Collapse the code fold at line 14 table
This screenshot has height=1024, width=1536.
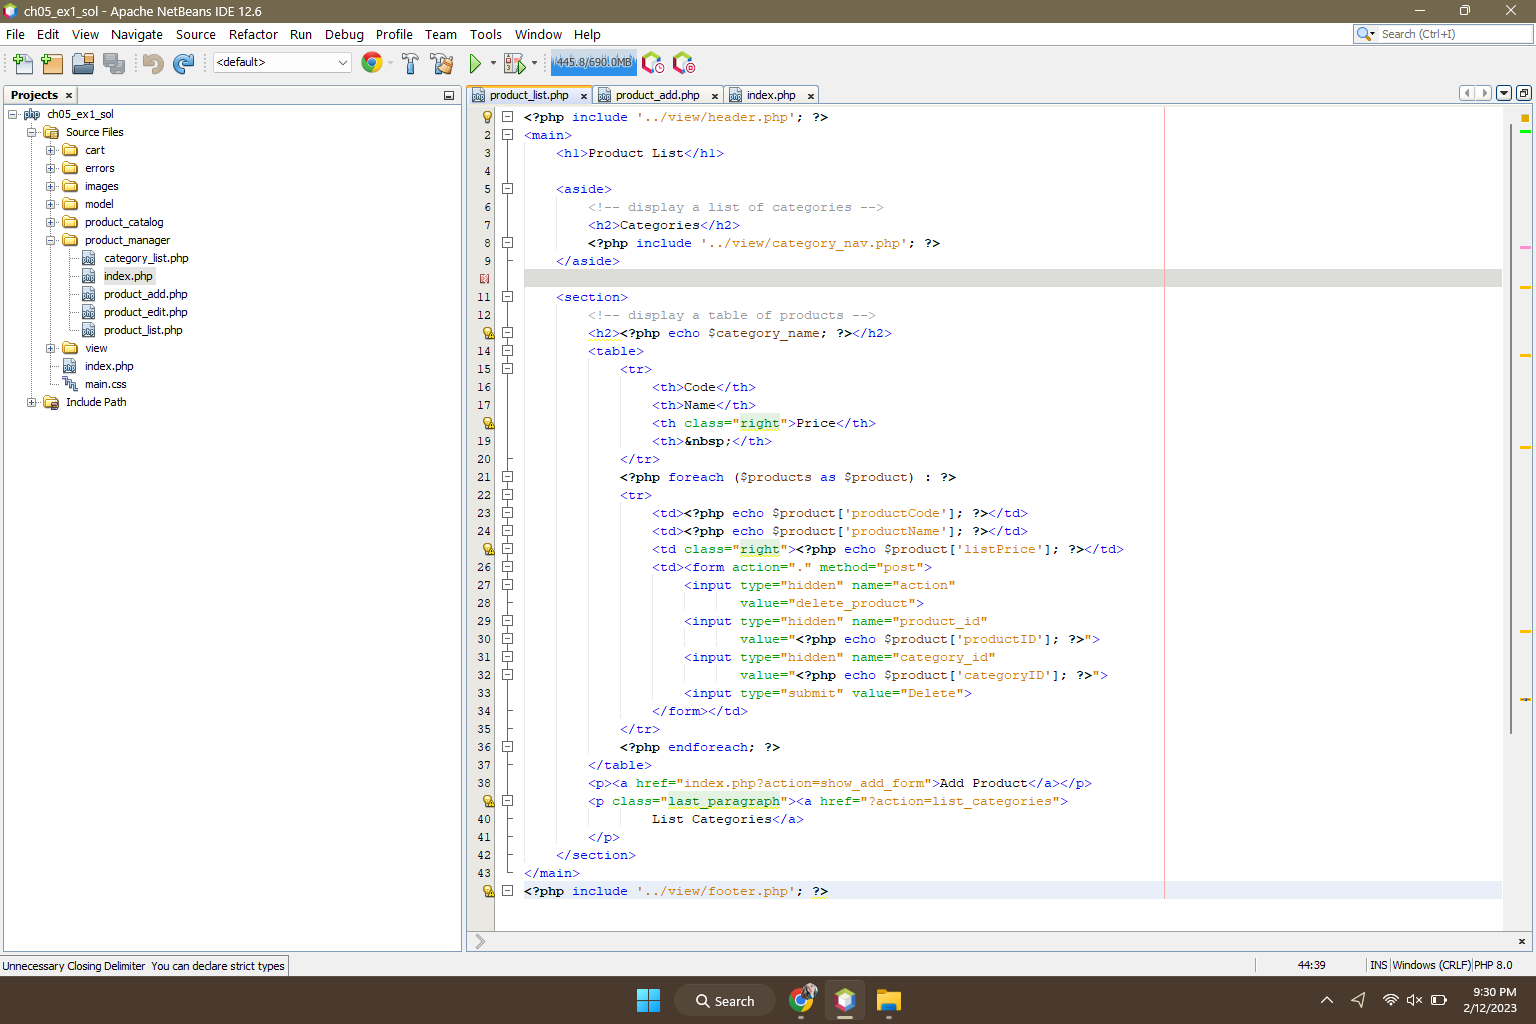pyautogui.click(x=507, y=351)
